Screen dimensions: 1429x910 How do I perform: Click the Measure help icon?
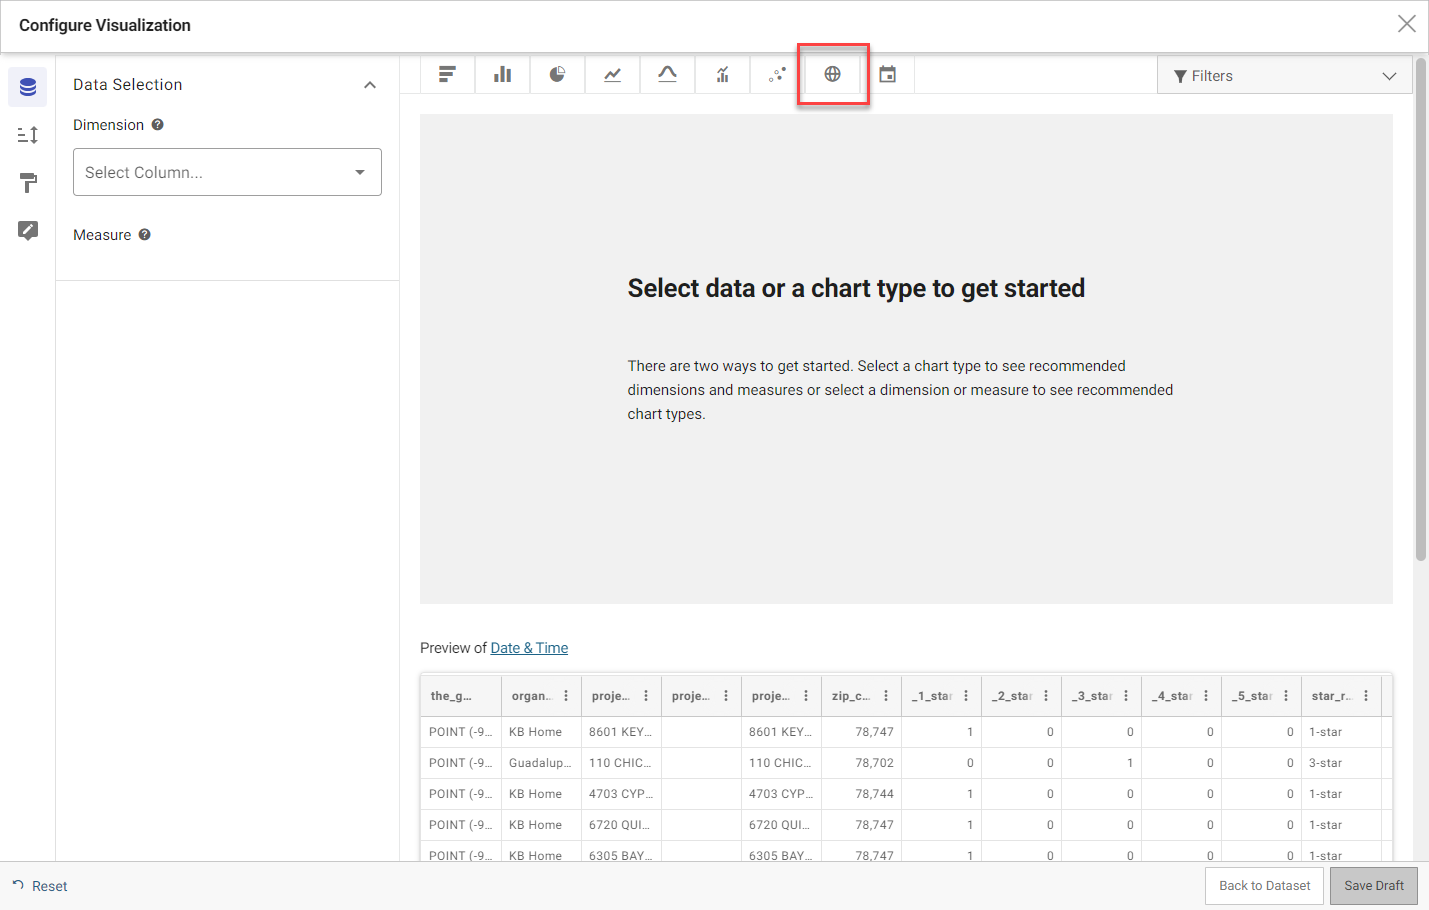(x=144, y=235)
